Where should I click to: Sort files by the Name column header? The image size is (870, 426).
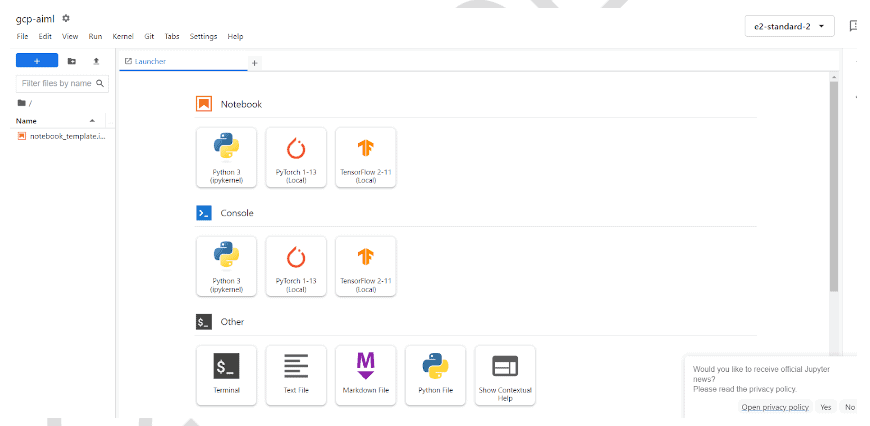(x=27, y=120)
